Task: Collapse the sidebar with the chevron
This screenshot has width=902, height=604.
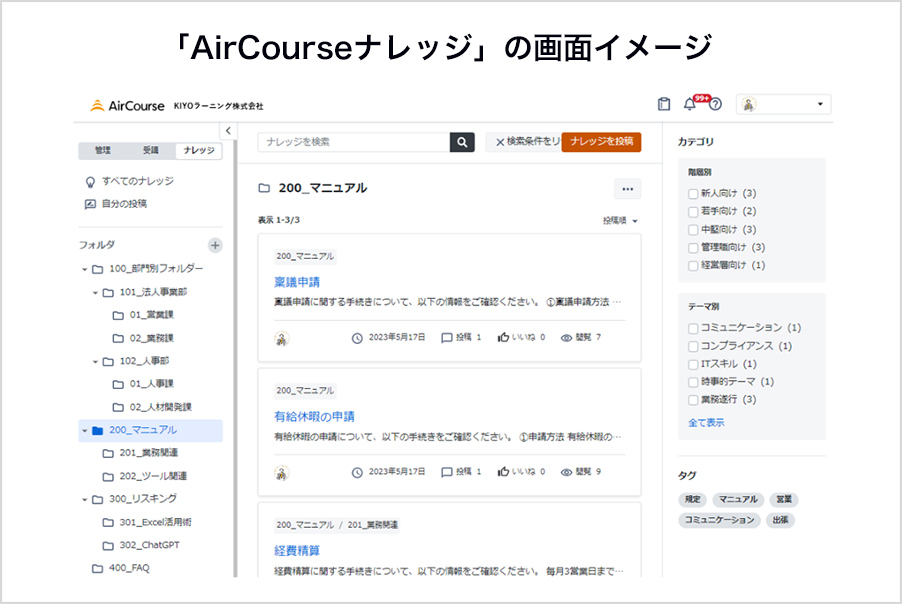Action: tap(228, 131)
